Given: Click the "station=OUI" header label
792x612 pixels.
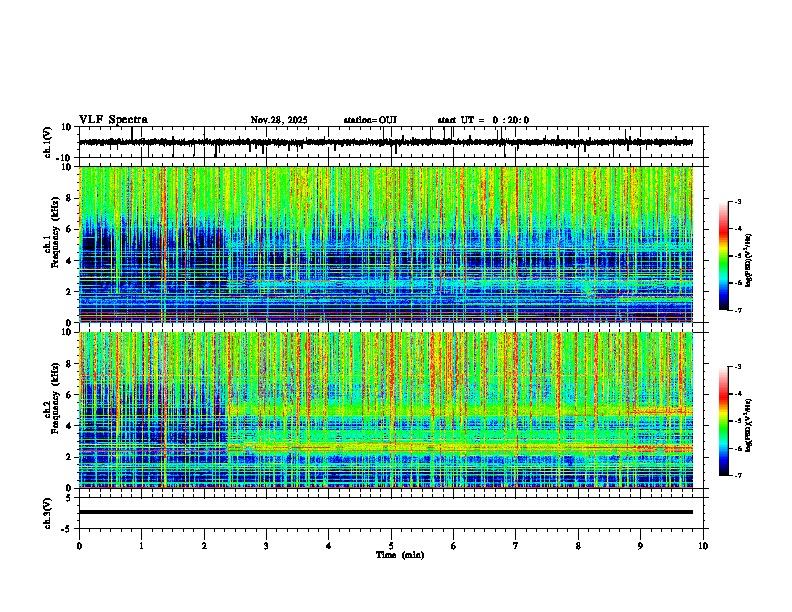Looking at the screenshot, I should pos(370,120).
